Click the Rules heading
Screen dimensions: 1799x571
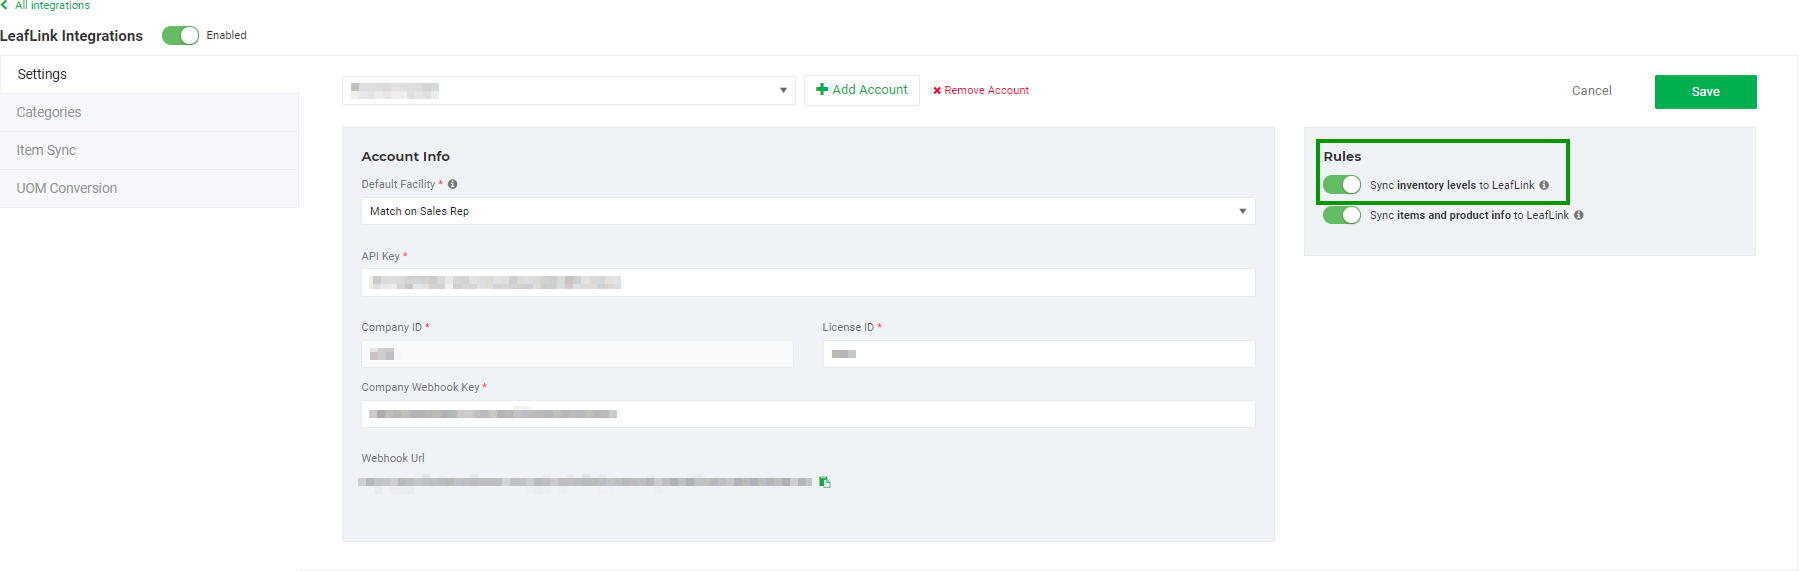(x=1342, y=156)
